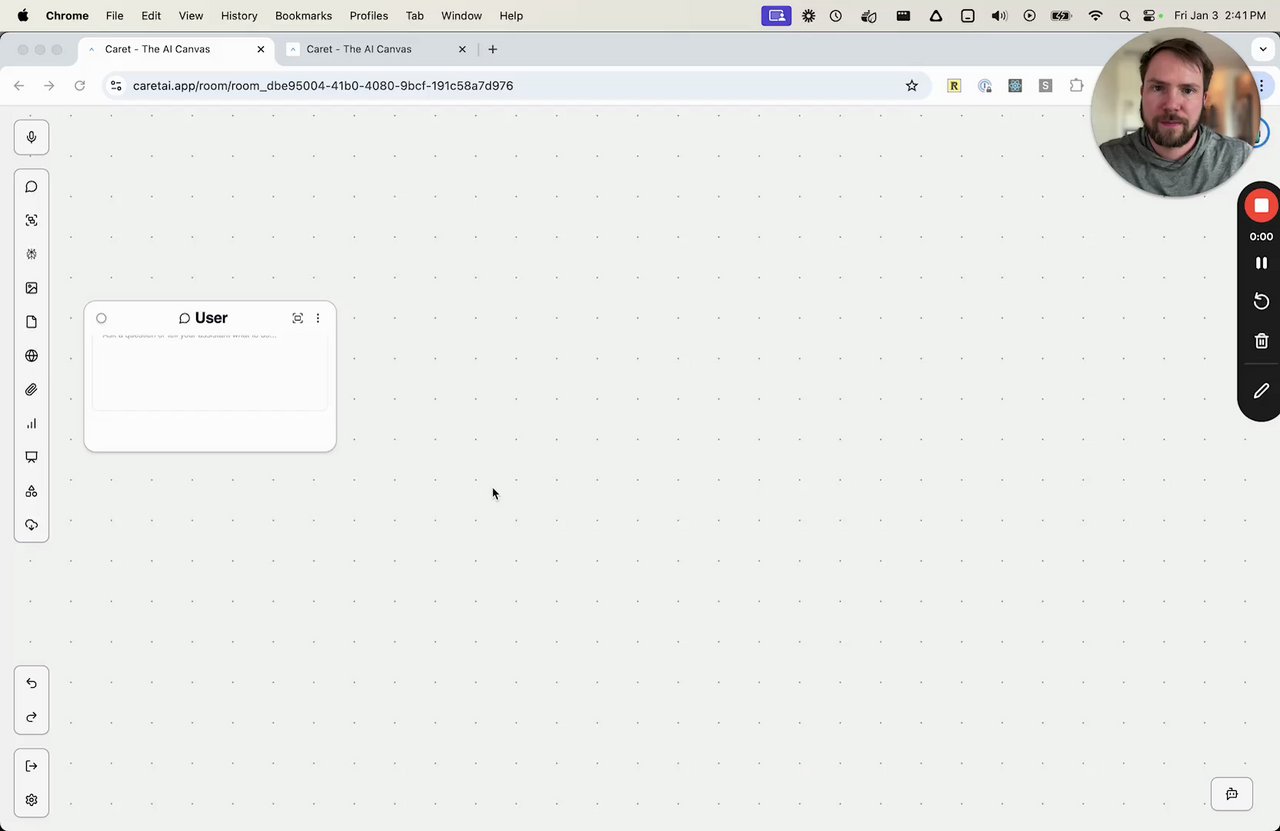Pause the screen recording
Screen dimensions: 1280x831
[1261, 263]
